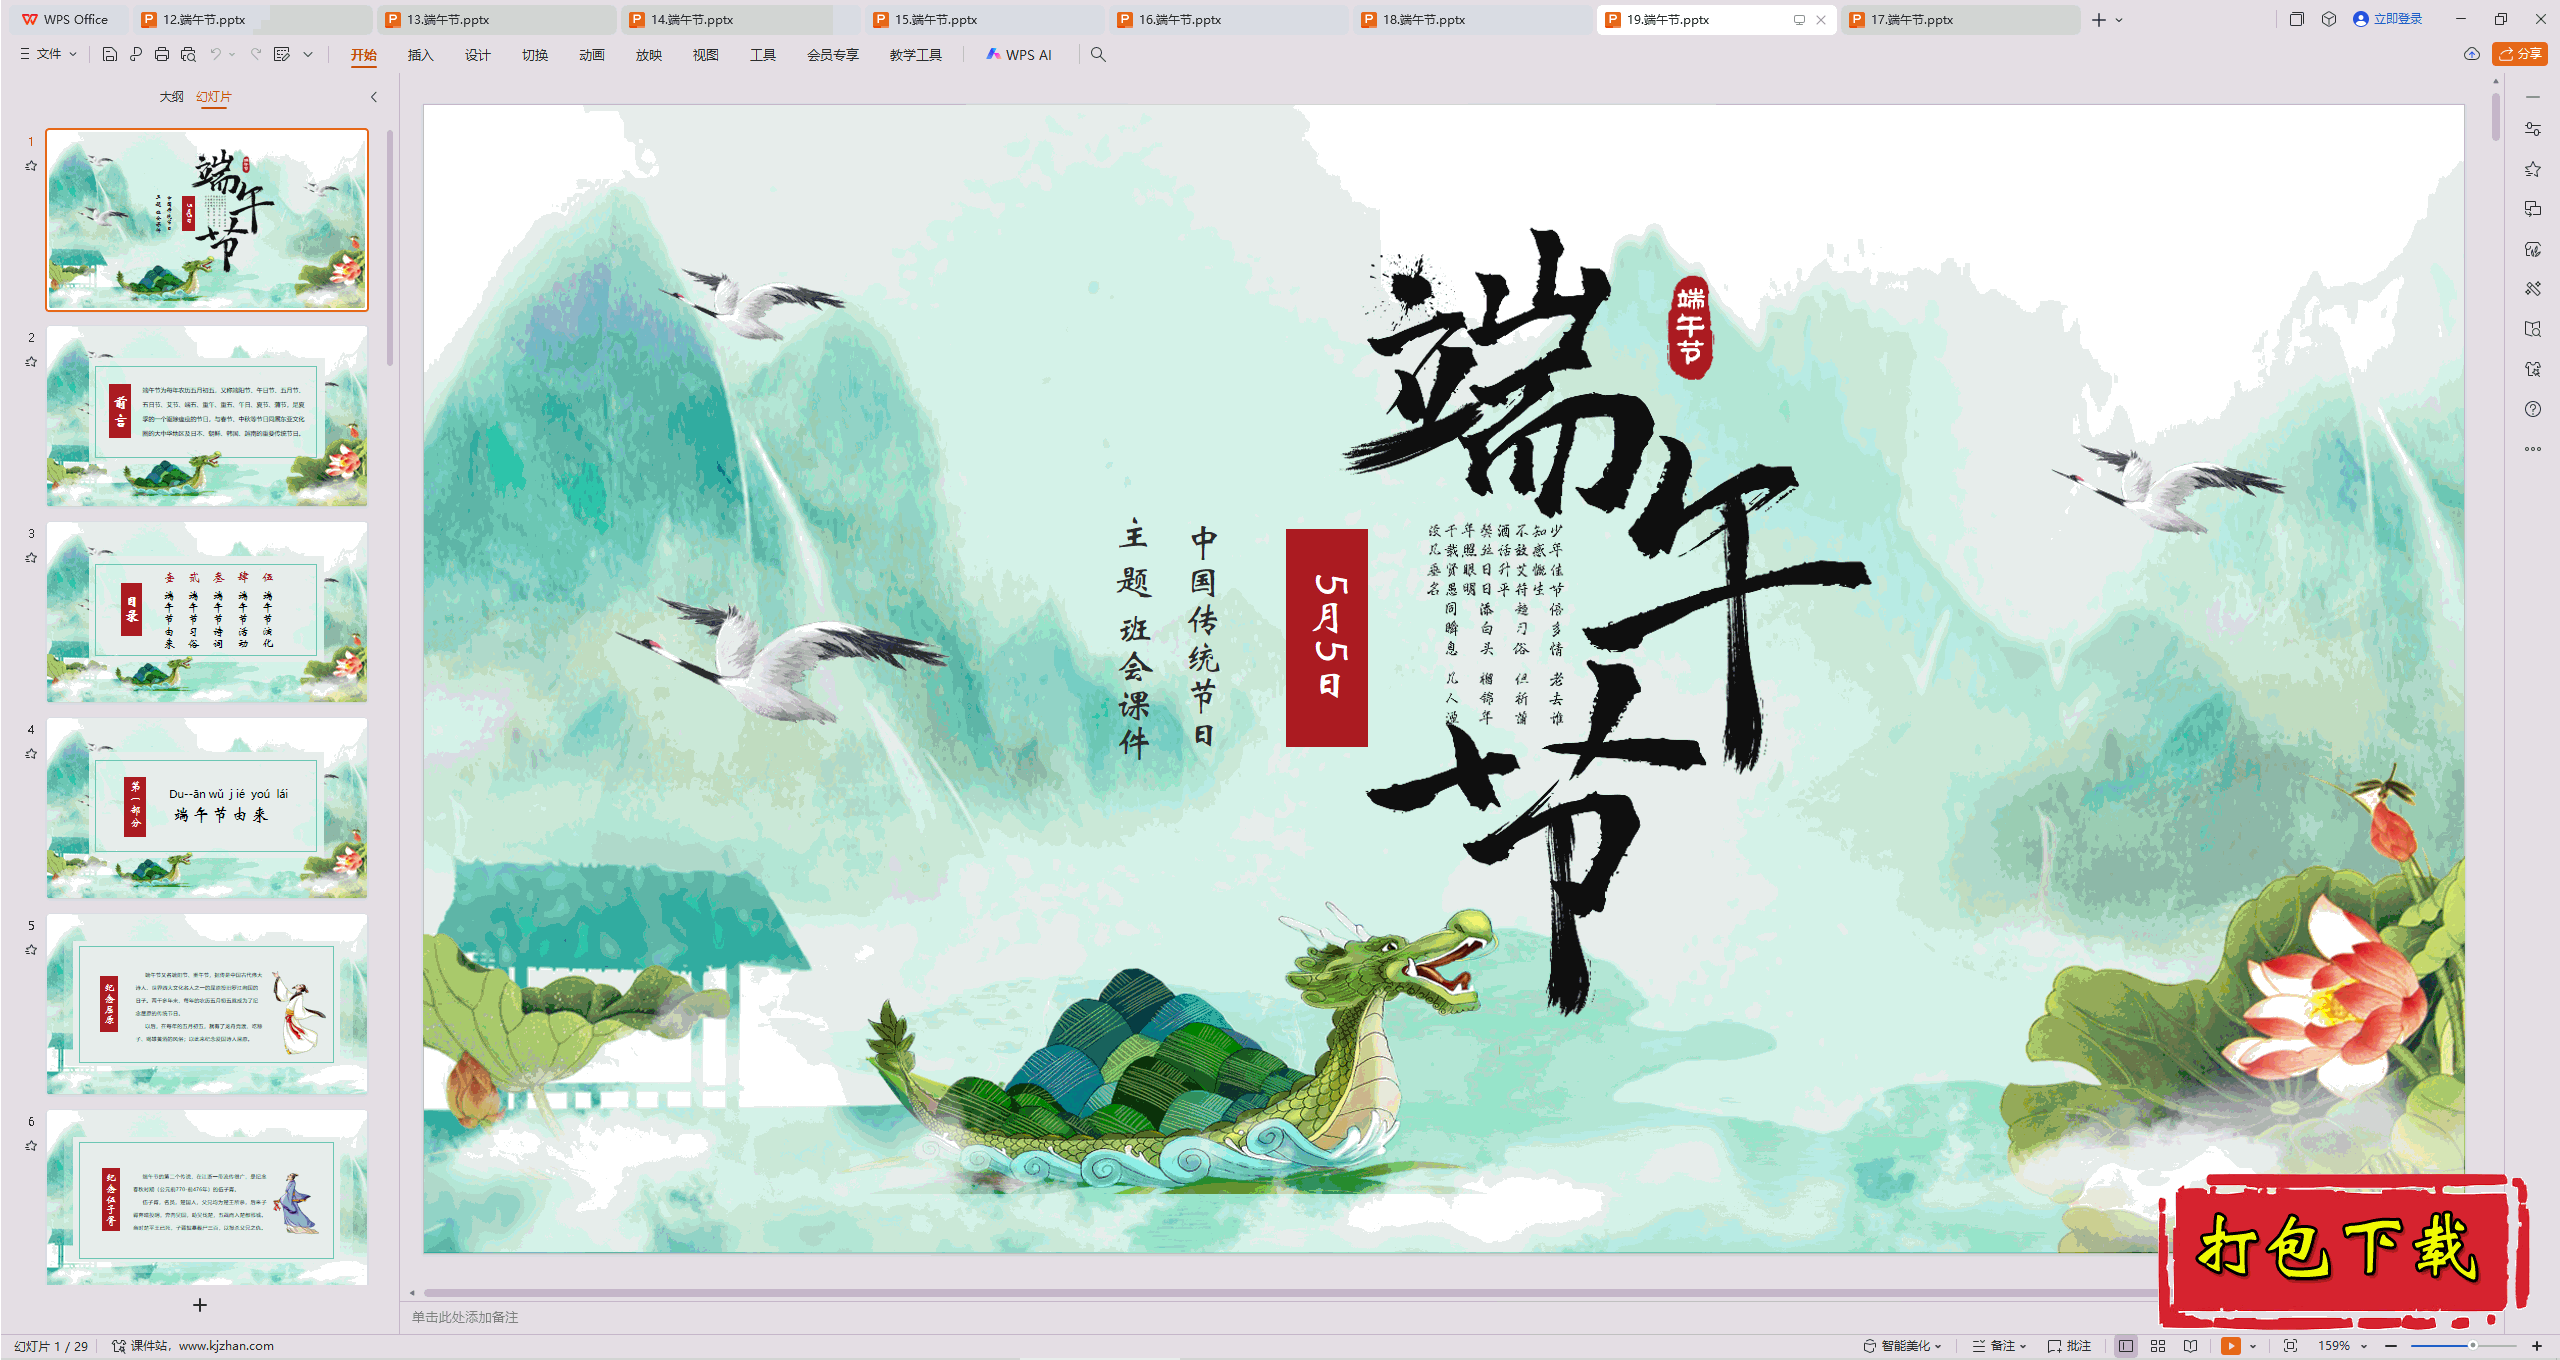The width and height of the screenshot is (2560, 1360).
Task: Open the 插入 ribbon tab
Action: coord(420,55)
